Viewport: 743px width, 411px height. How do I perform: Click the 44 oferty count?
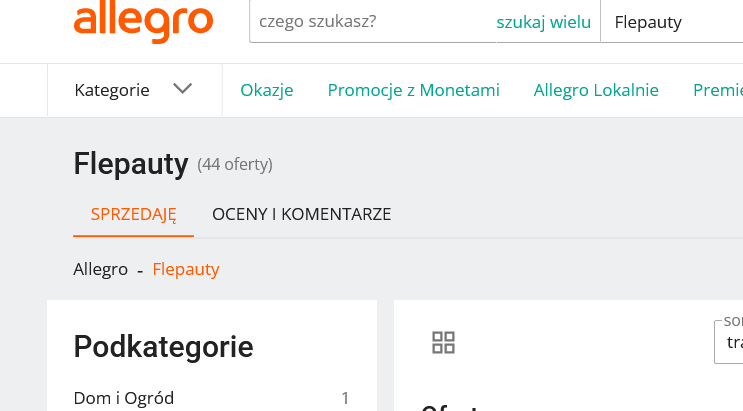tap(235, 164)
